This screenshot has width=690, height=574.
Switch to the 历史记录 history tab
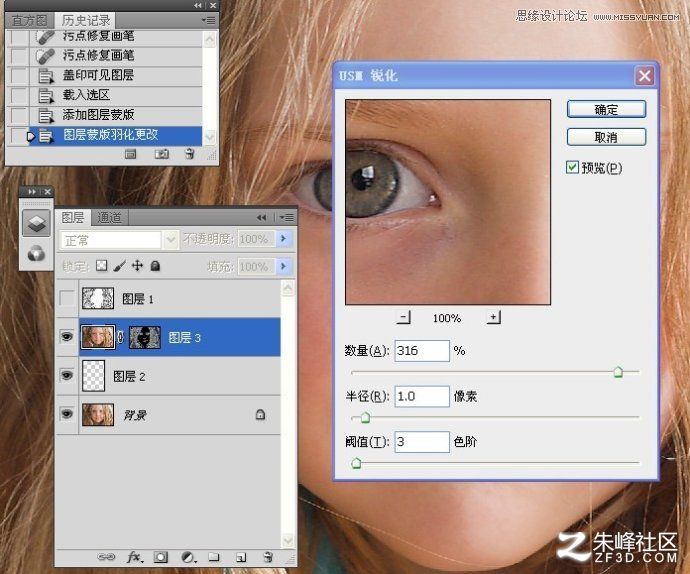pos(86,20)
